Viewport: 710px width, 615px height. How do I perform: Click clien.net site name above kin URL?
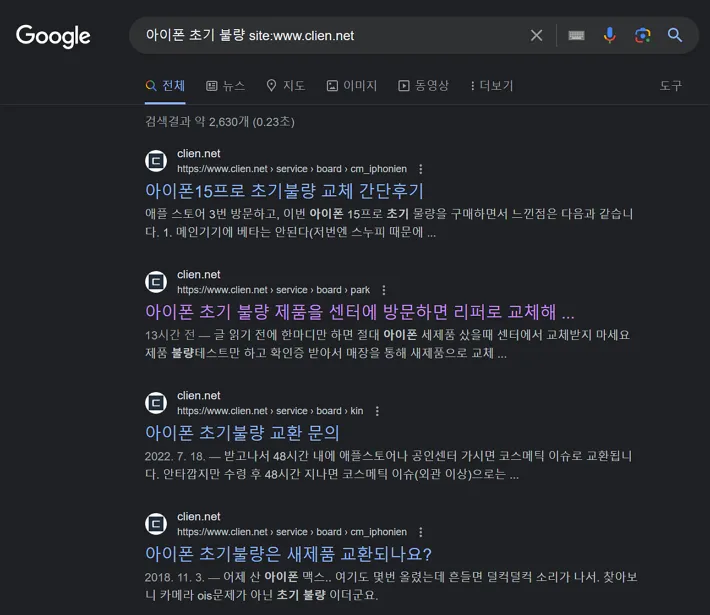(199, 395)
